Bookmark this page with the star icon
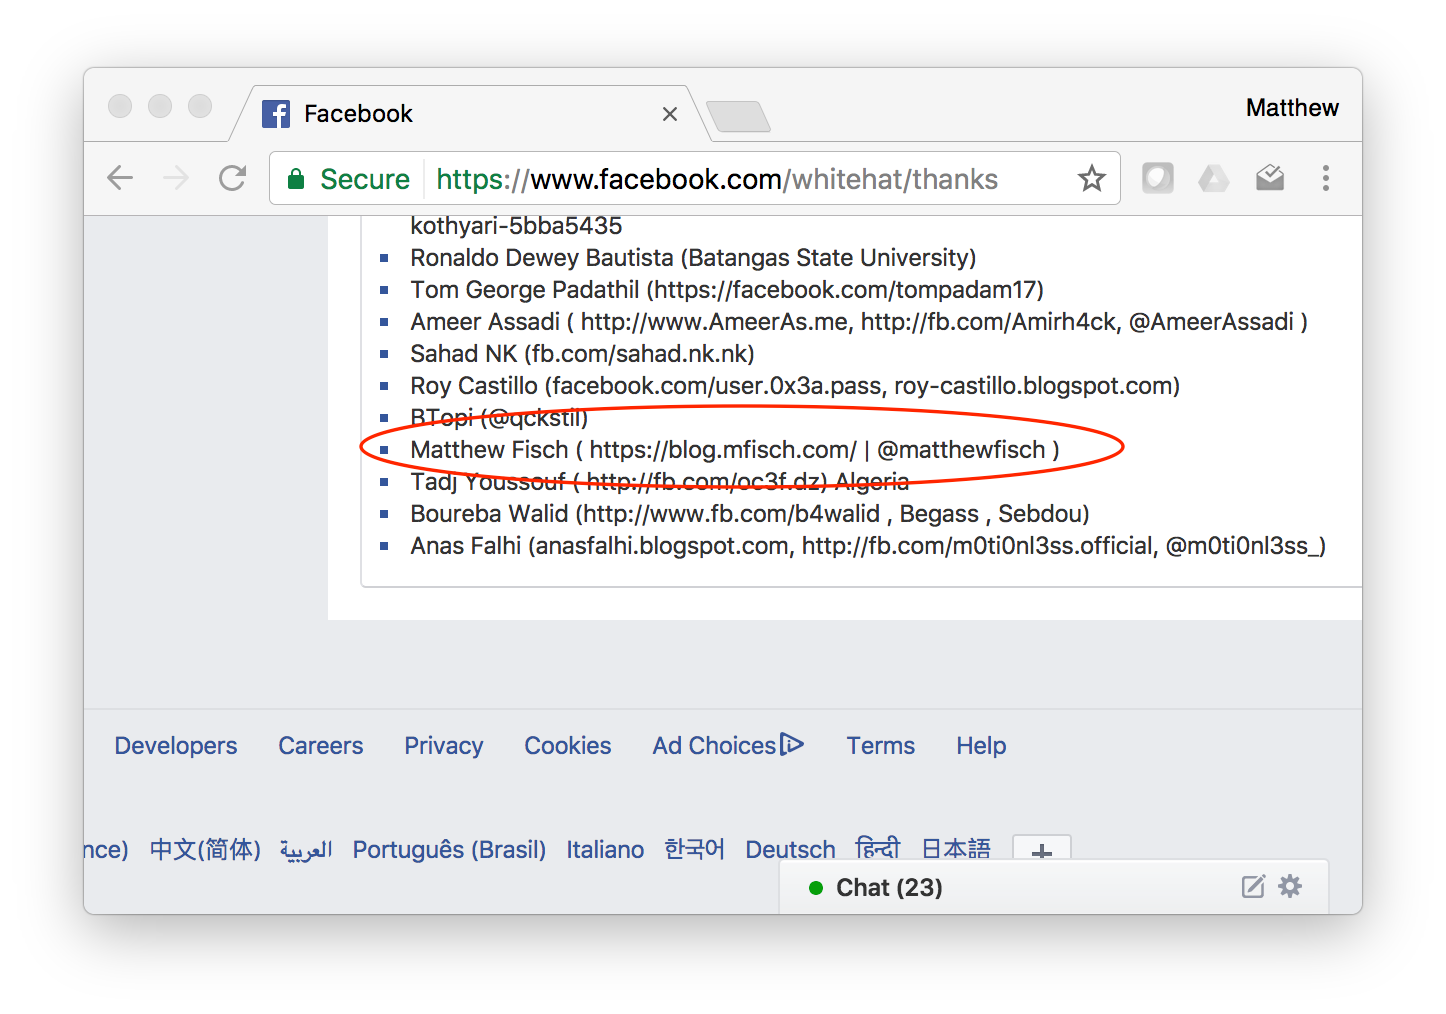The image size is (1446, 1014). point(1091,179)
